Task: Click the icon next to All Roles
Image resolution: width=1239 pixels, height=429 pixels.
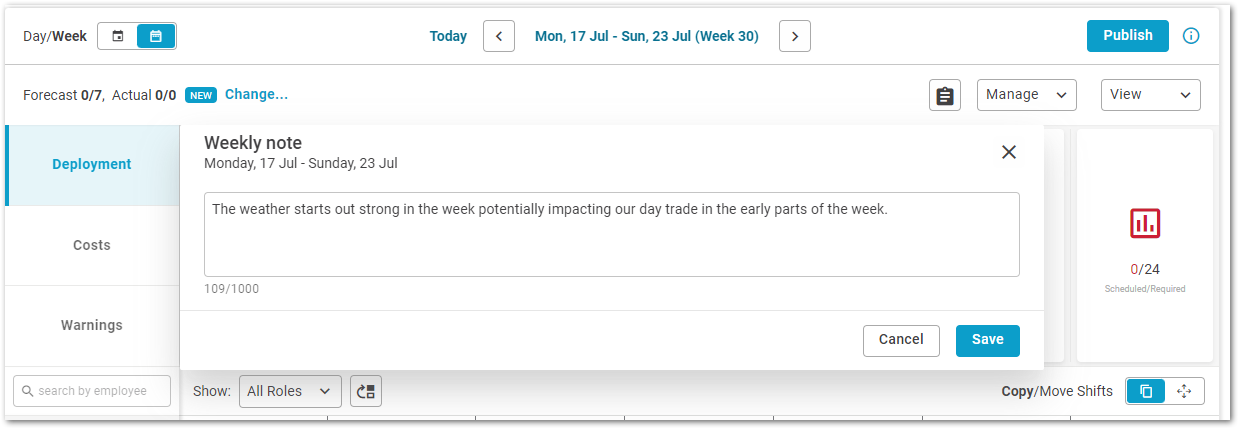Action: point(366,391)
